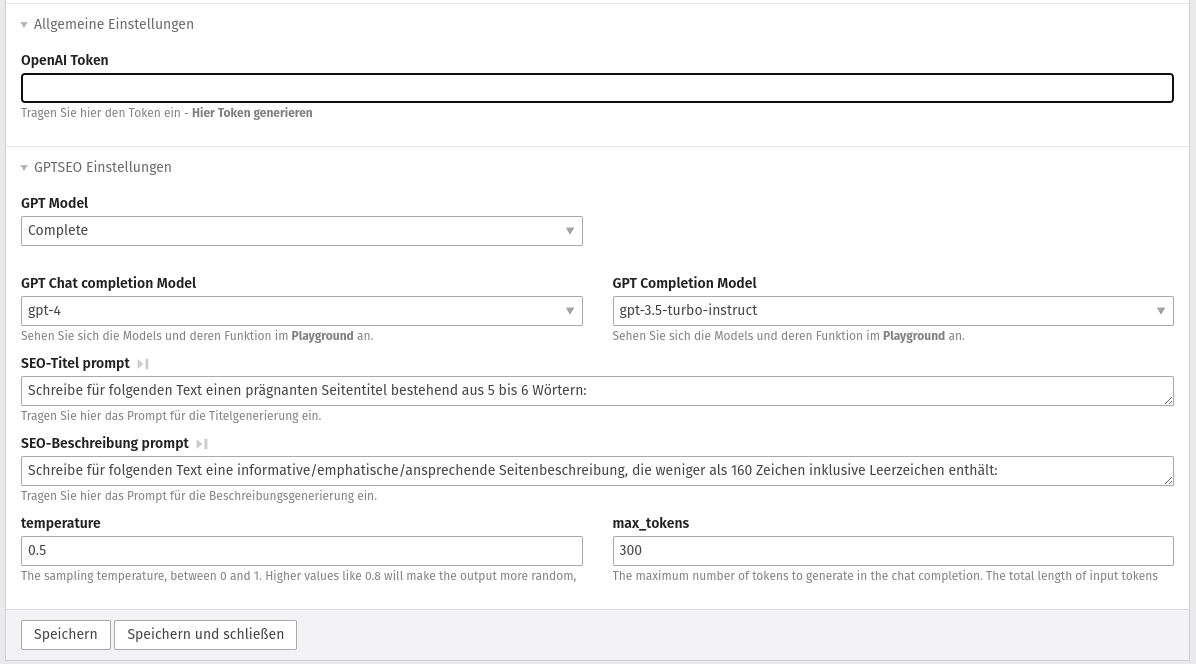Screen dimensions: 1196x664
Task: Open the GPT Model dropdown showing Complete
Action: point(301,231)
